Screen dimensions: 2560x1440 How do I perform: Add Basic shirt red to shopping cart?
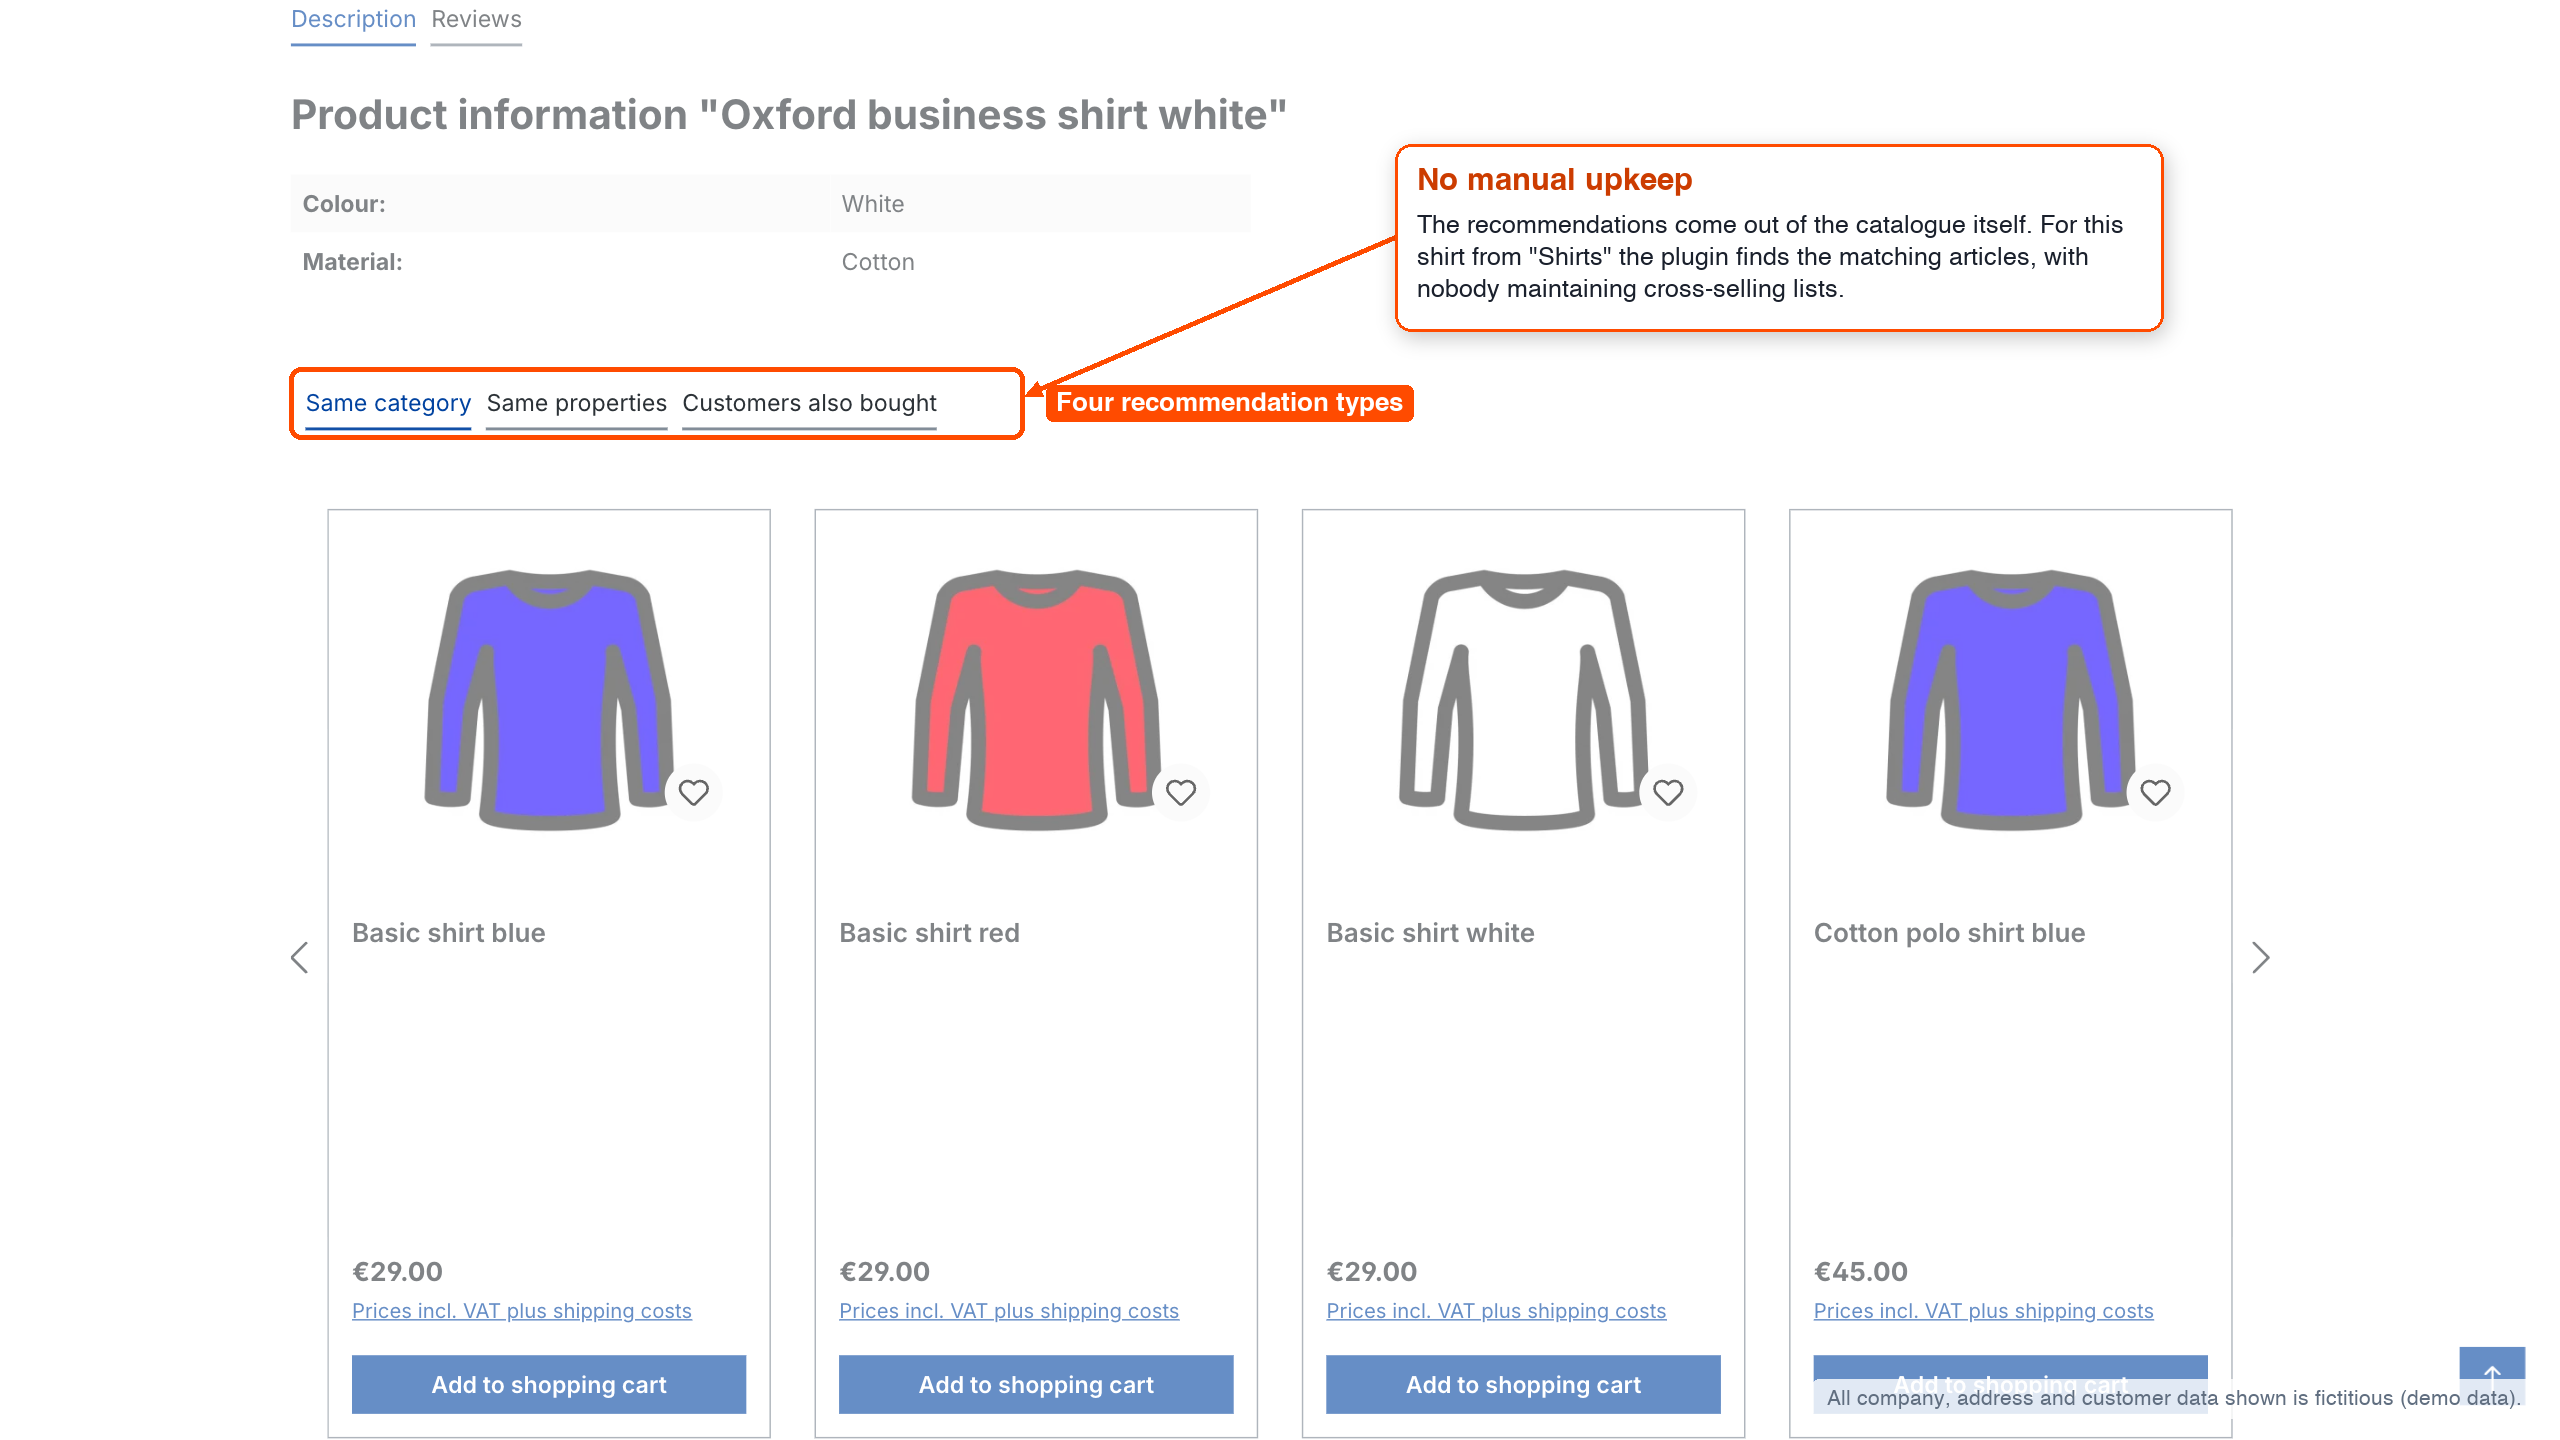1036,1384
